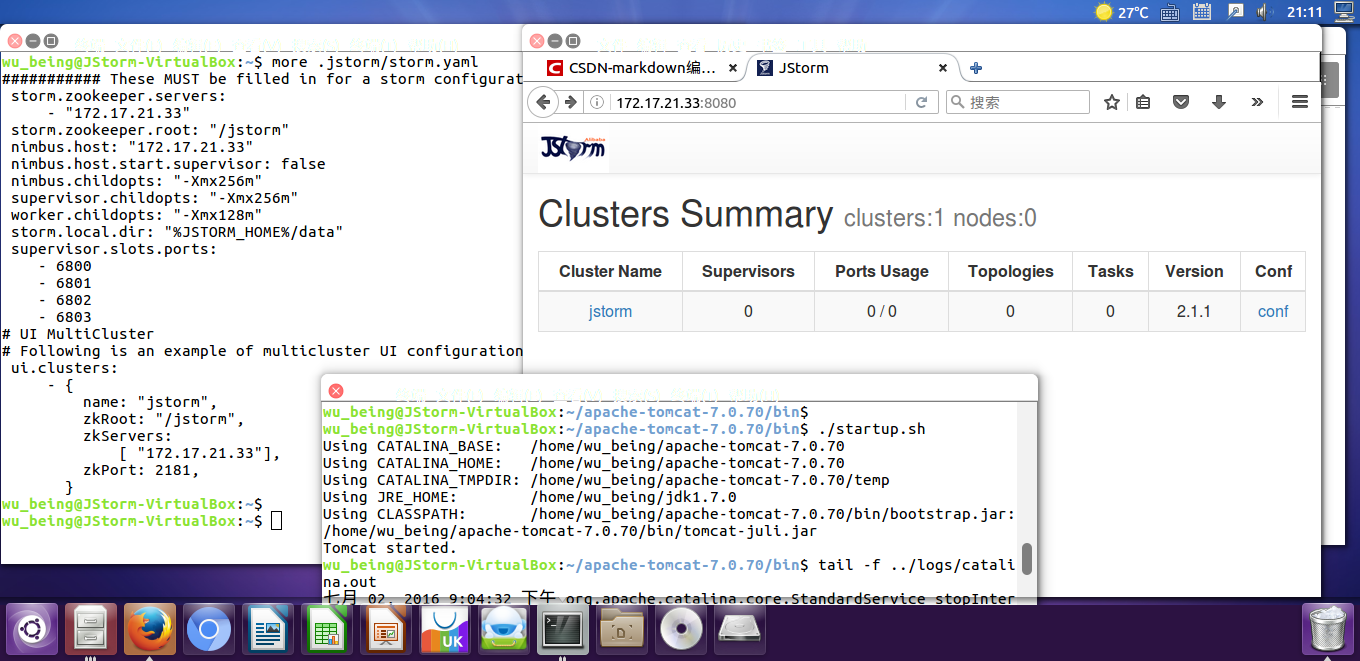Image resolution: width=1360 pixels, height=661 pixels.
Task: Open the network connection indicator
Action: click(1236, 12)
